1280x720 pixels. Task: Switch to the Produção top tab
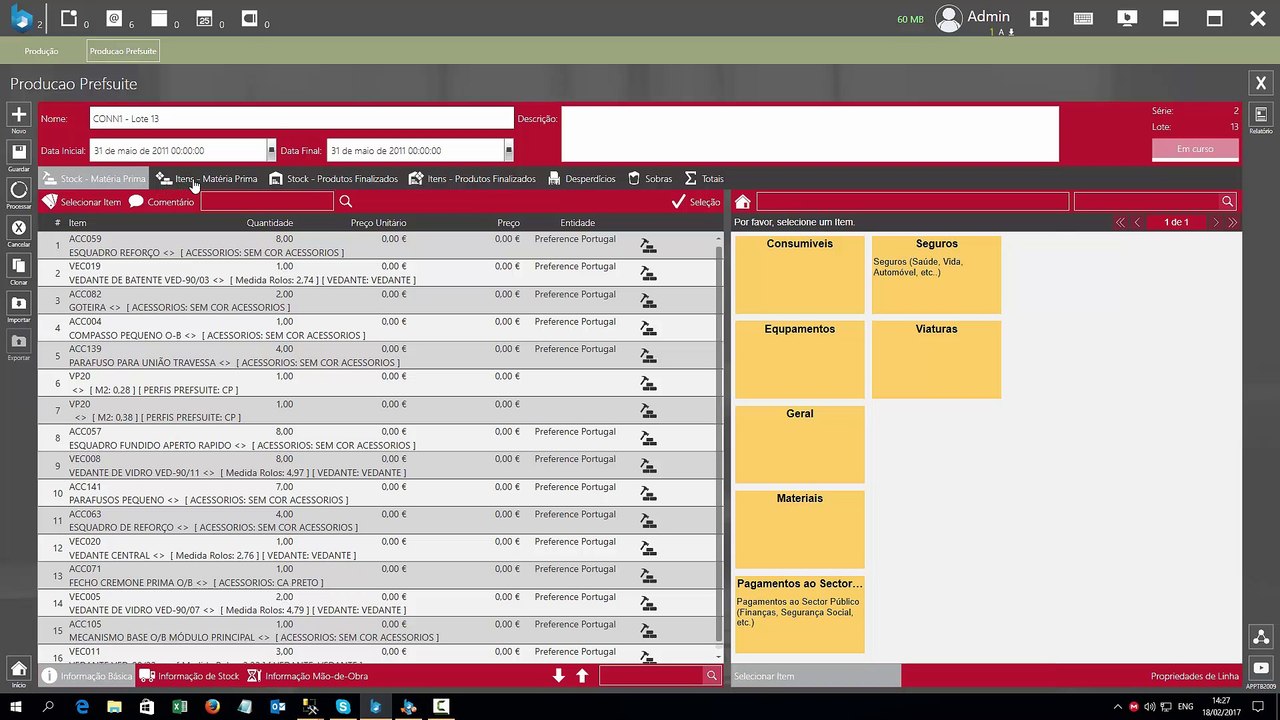pos(41,51)
